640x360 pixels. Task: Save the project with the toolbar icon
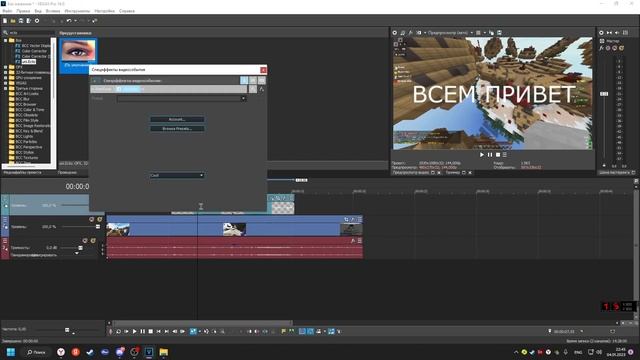click(21, 20)
